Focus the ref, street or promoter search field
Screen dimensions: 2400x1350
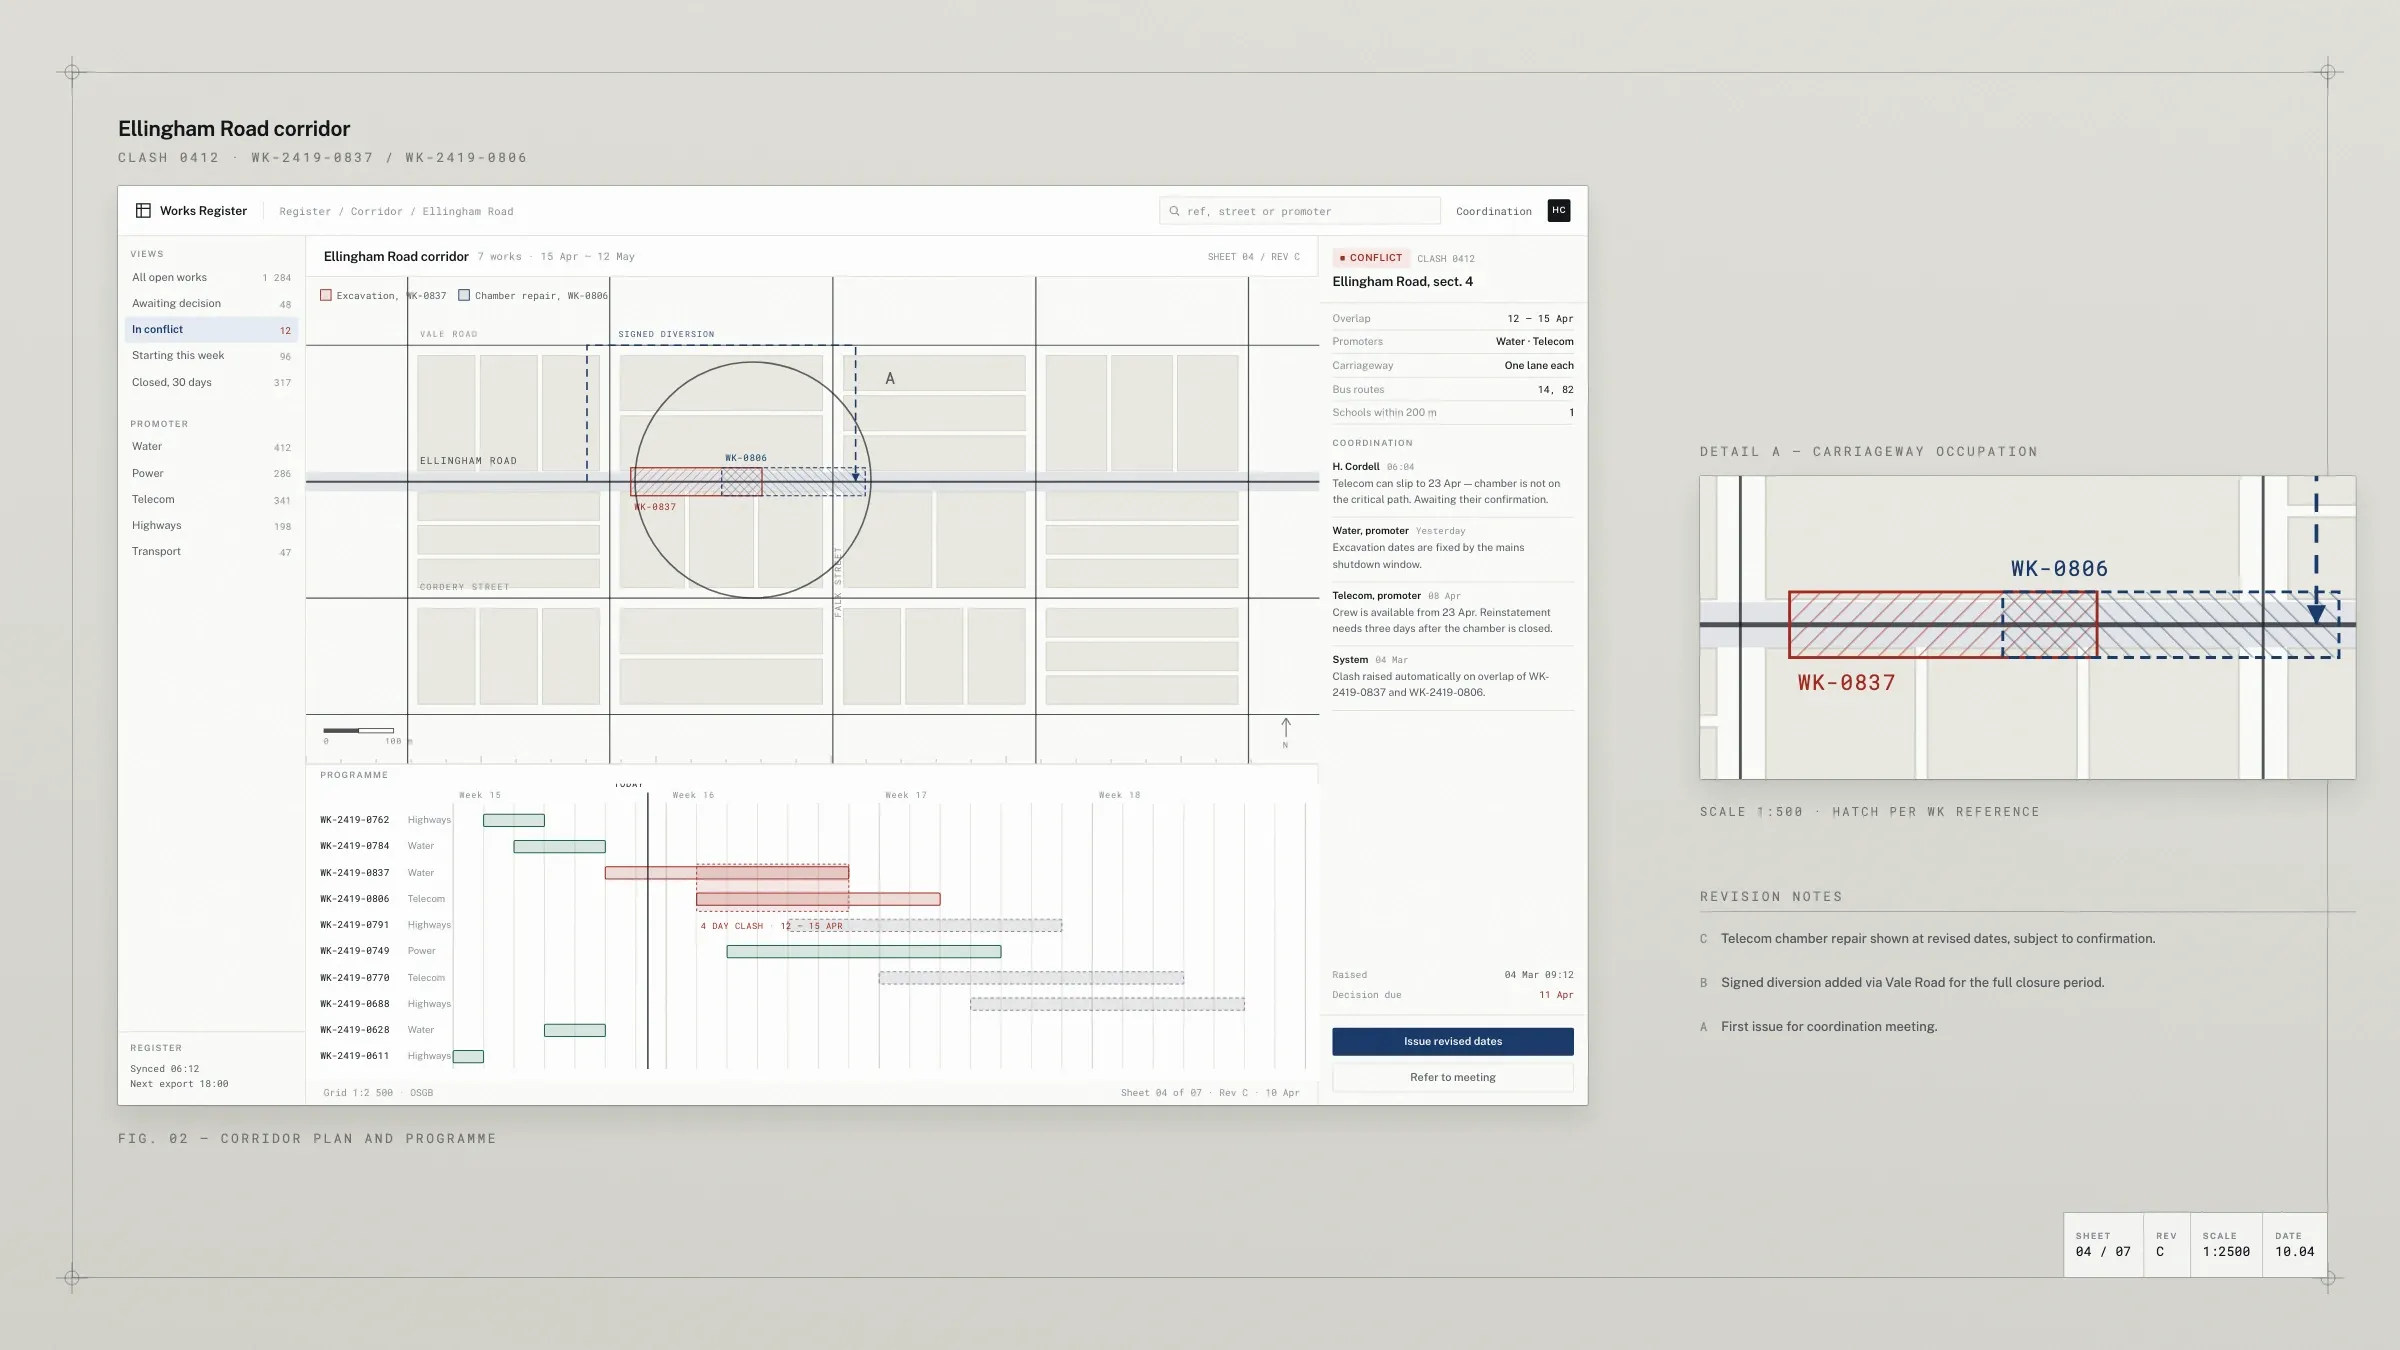coord(1300,211)
